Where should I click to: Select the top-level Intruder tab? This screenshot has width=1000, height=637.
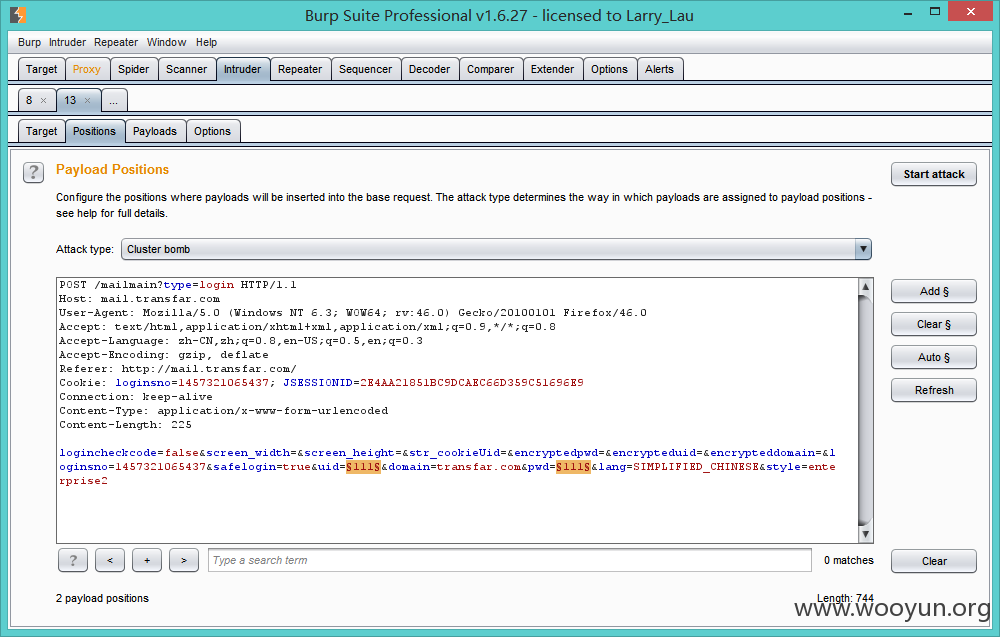coord(242,69)
